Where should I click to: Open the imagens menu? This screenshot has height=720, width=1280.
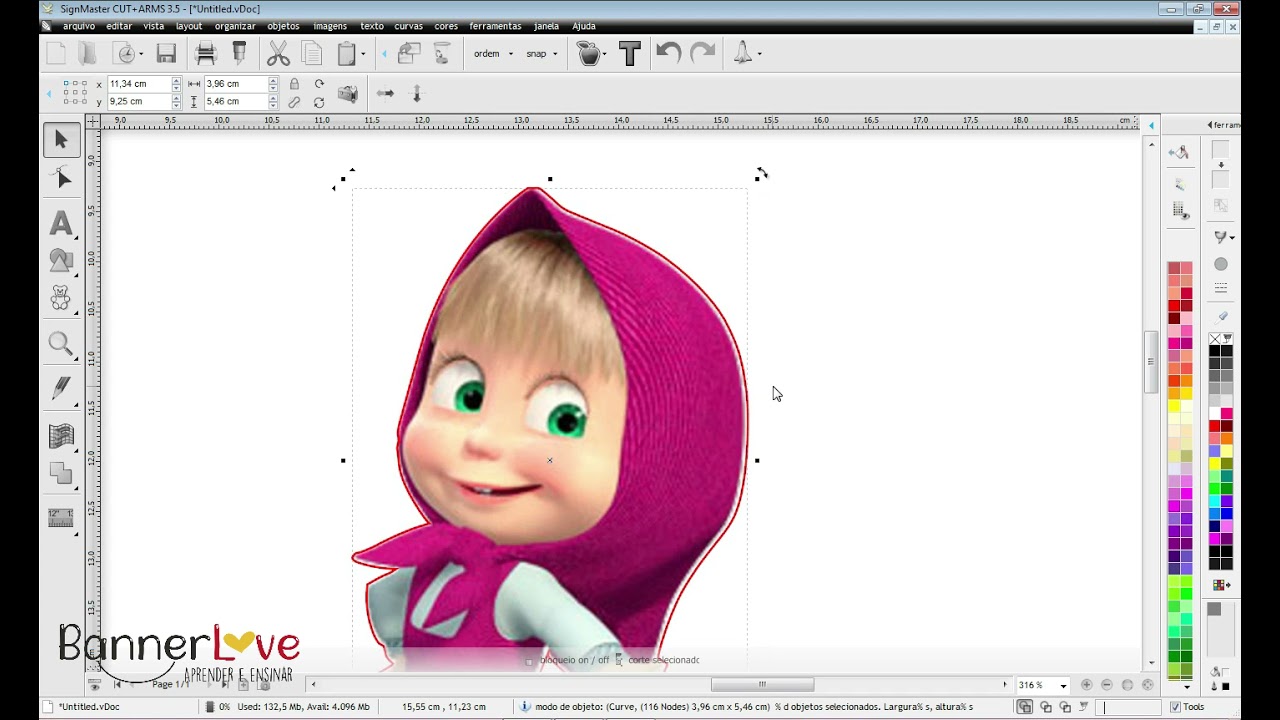tap(330, 26)
